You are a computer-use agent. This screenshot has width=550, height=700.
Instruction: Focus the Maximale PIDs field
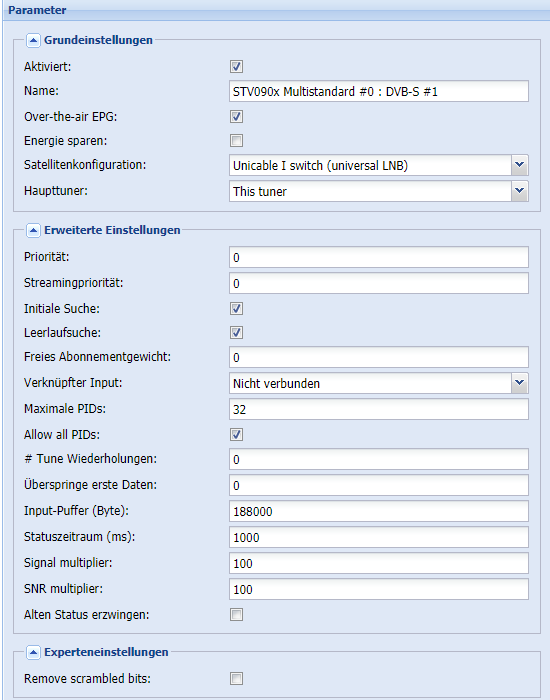pyautogui.click(x=379, y=409)
